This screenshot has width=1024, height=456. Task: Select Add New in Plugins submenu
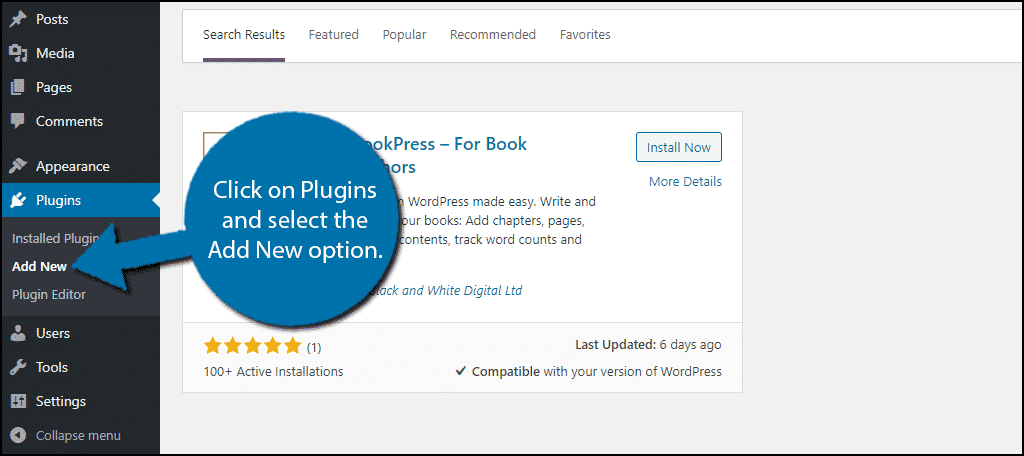[x=40, y=267]
